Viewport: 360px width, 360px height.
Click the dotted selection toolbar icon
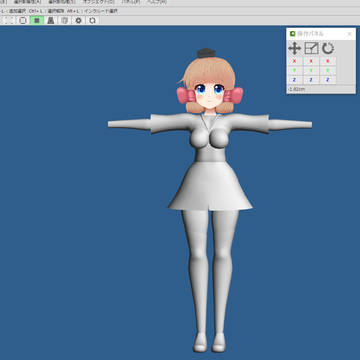pos(9,20)
